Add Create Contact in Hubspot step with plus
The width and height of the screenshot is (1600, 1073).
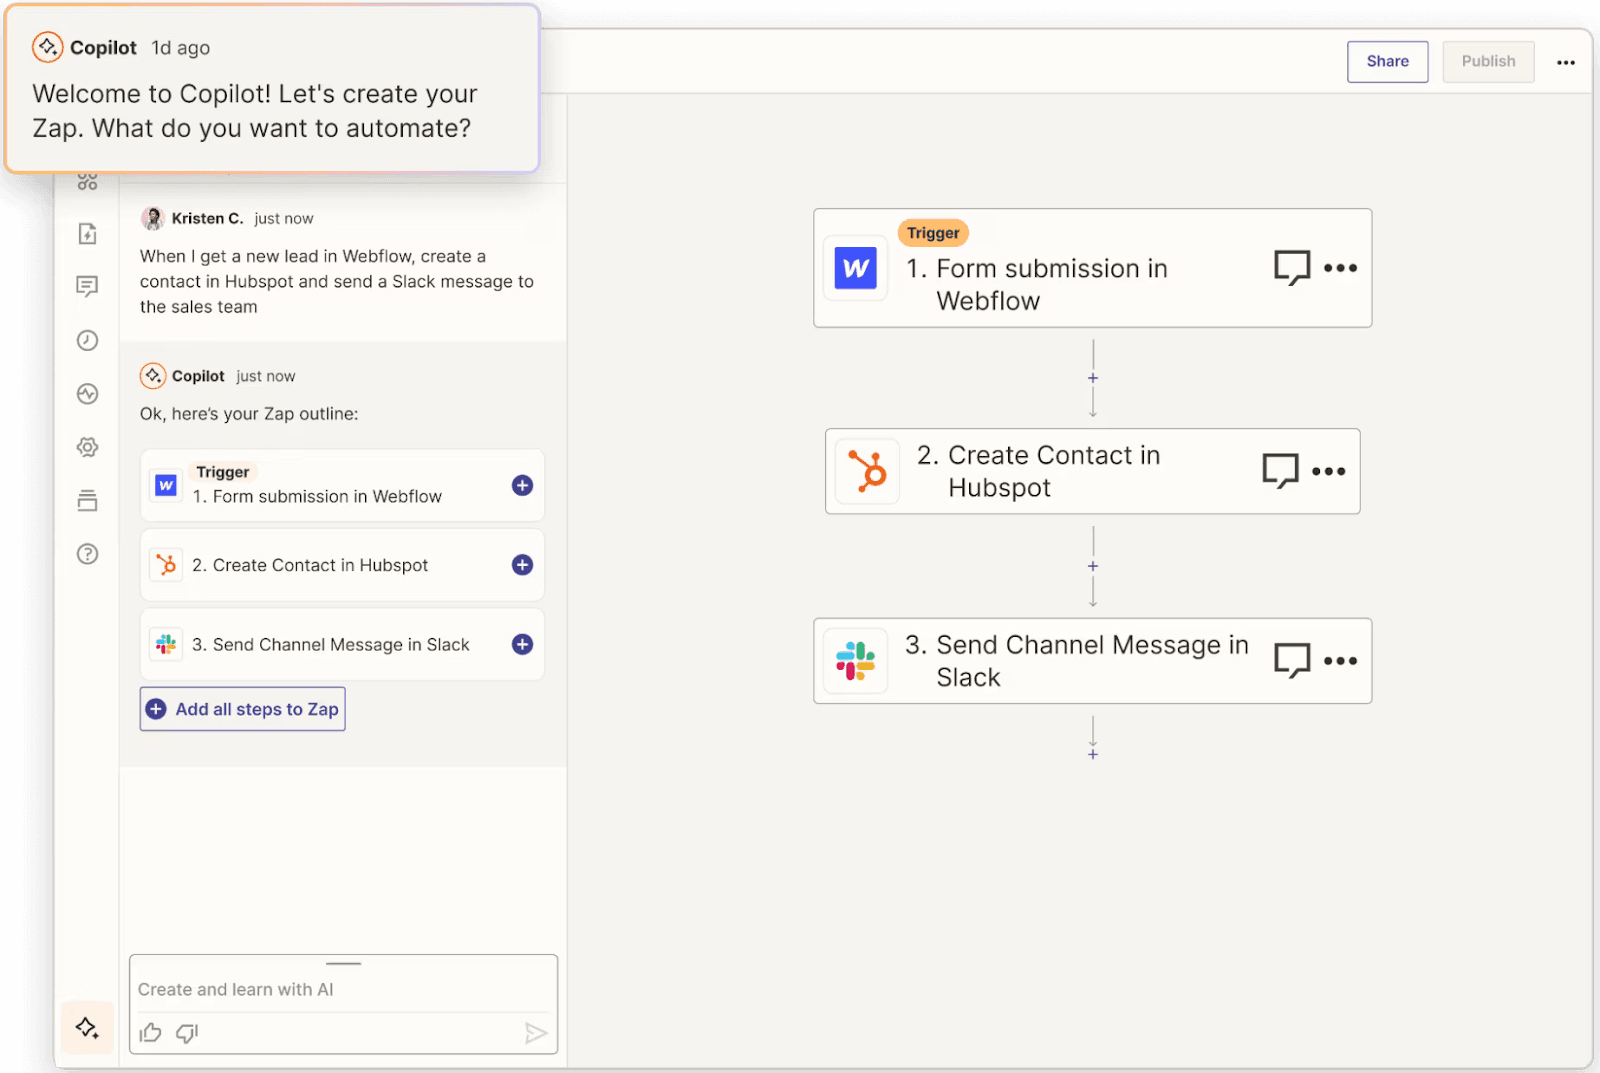[x=522, y=565]
